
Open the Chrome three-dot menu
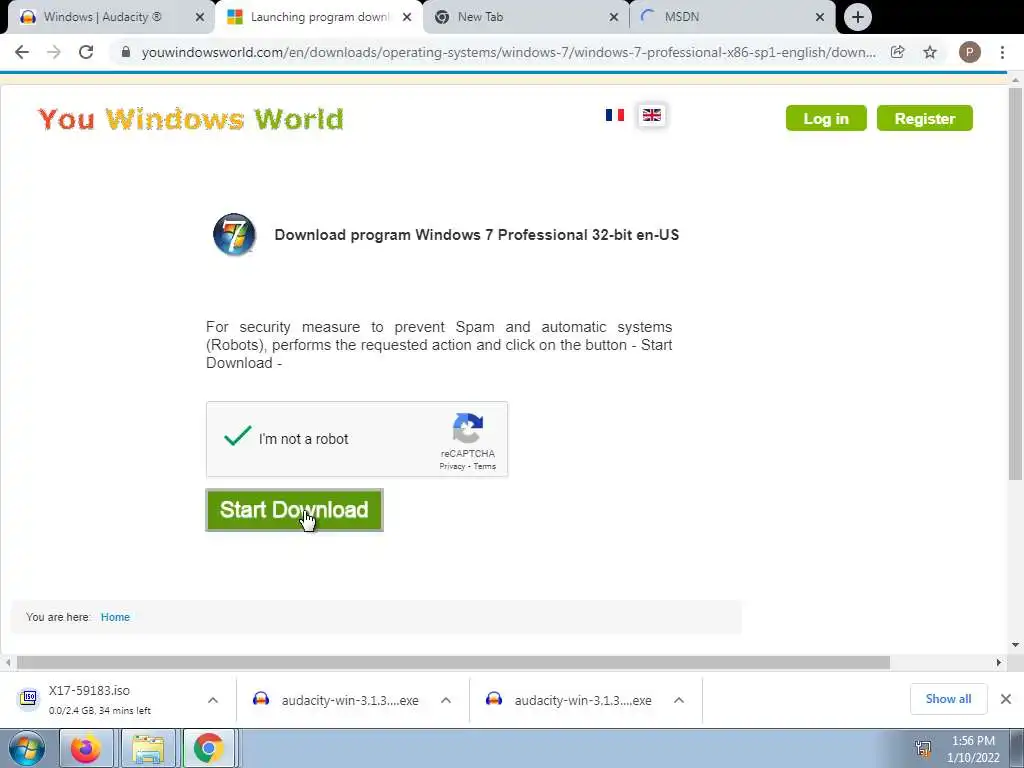coord(1002,52)
